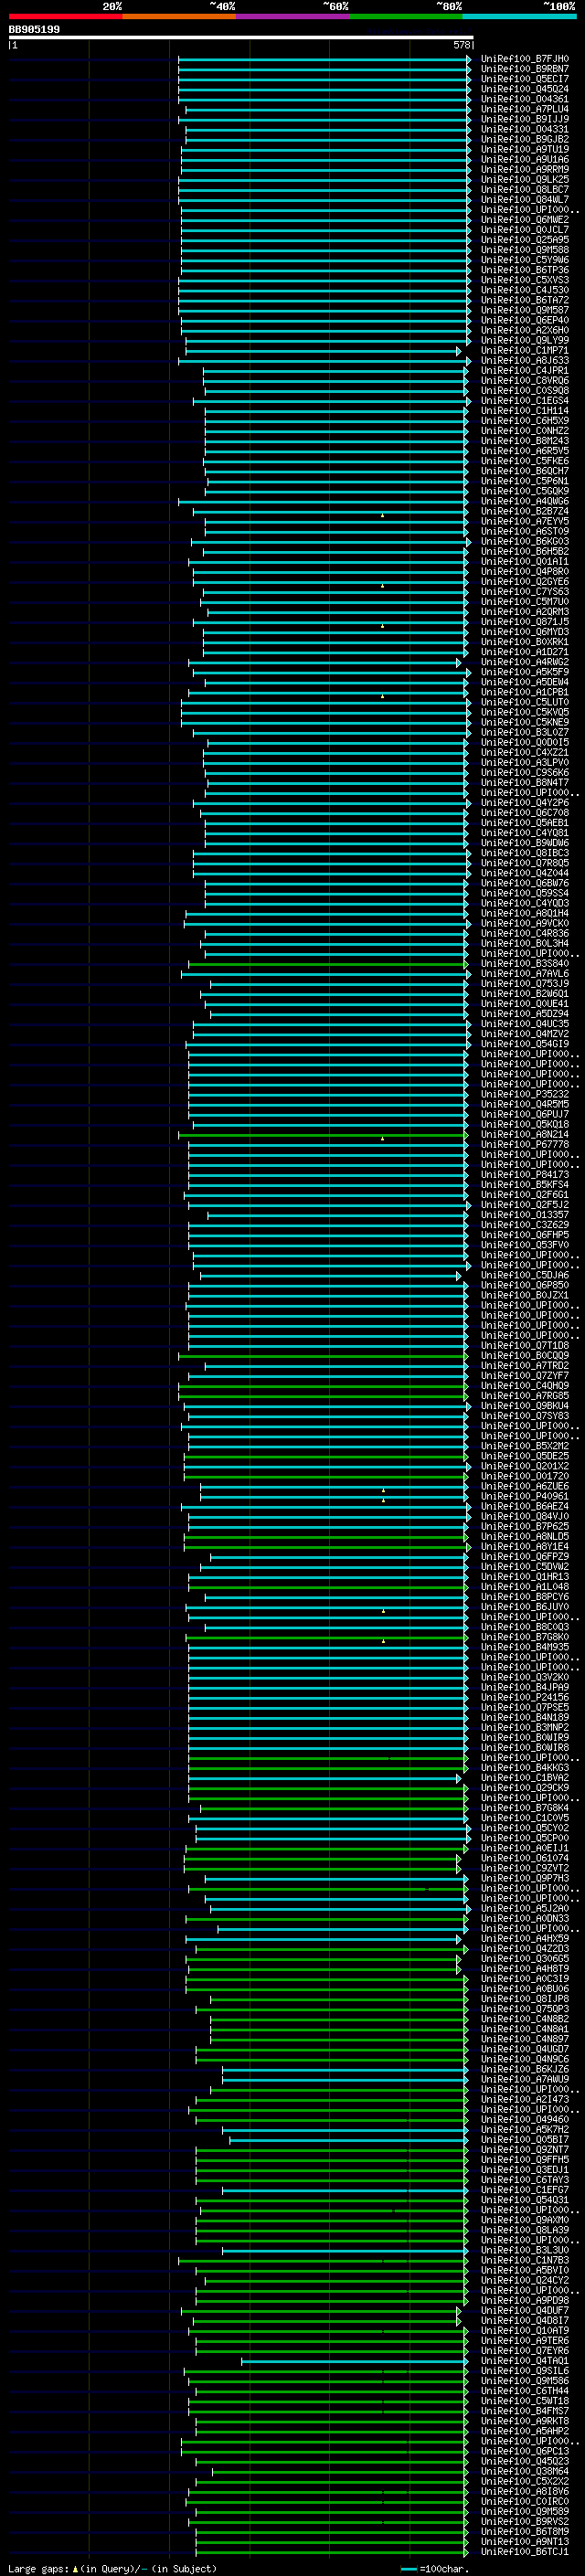This screenshot has height=2576, width=585.
Task: Click the orange ~40% identity legend segment
Action: click(x=179, y=16)
